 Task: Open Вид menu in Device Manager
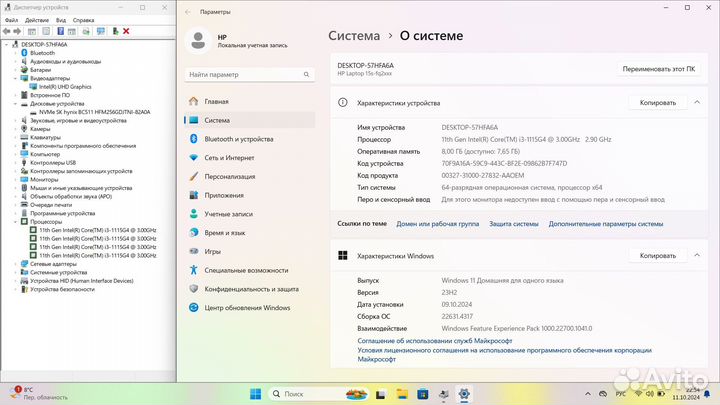[61, 20]
